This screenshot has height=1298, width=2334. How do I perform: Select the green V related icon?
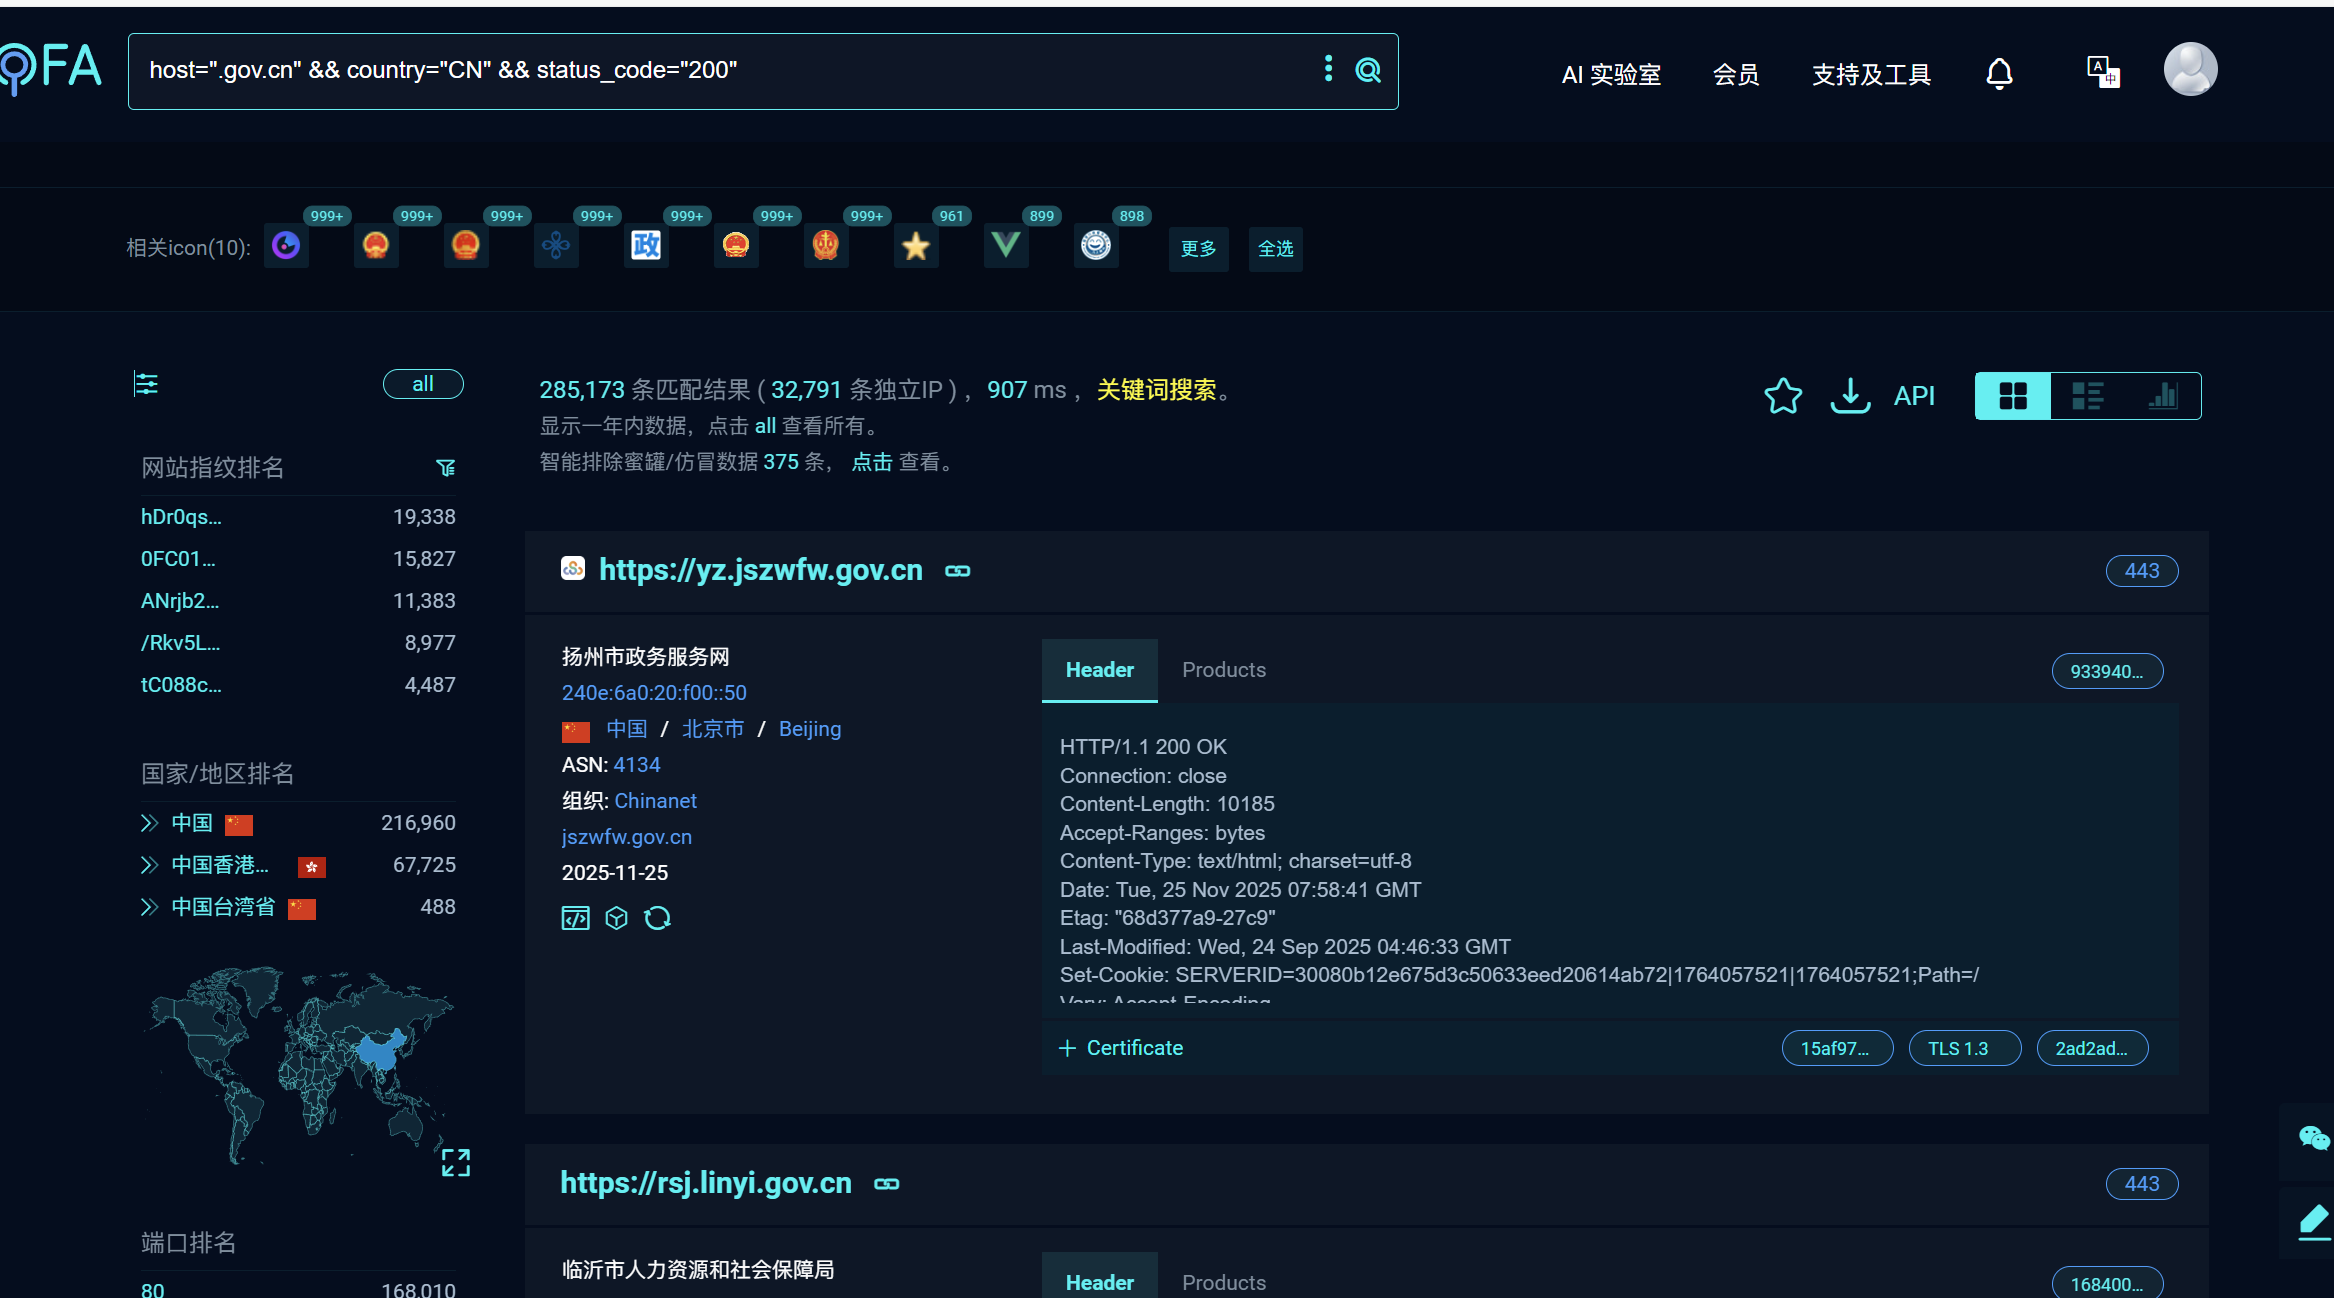tap(1006, 246)
